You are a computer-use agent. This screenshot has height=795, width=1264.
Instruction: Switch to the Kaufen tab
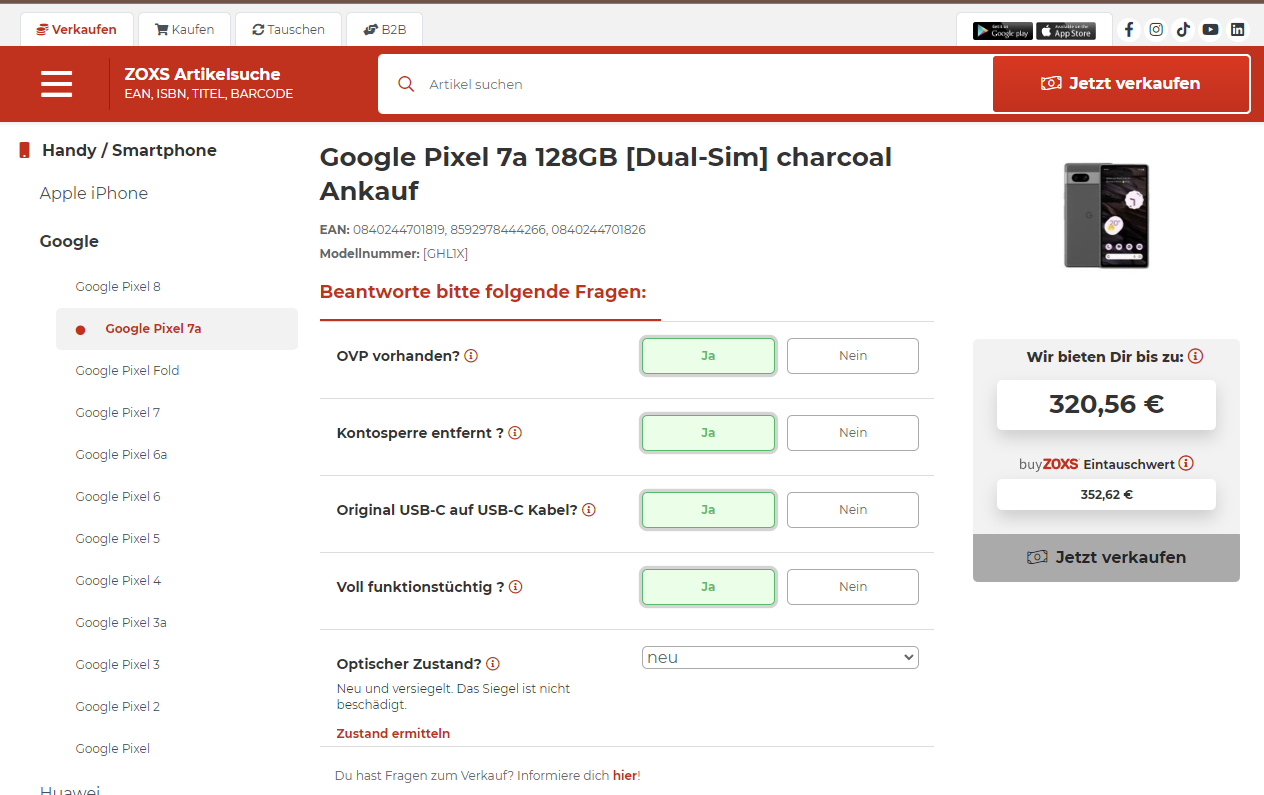(184, 29)
